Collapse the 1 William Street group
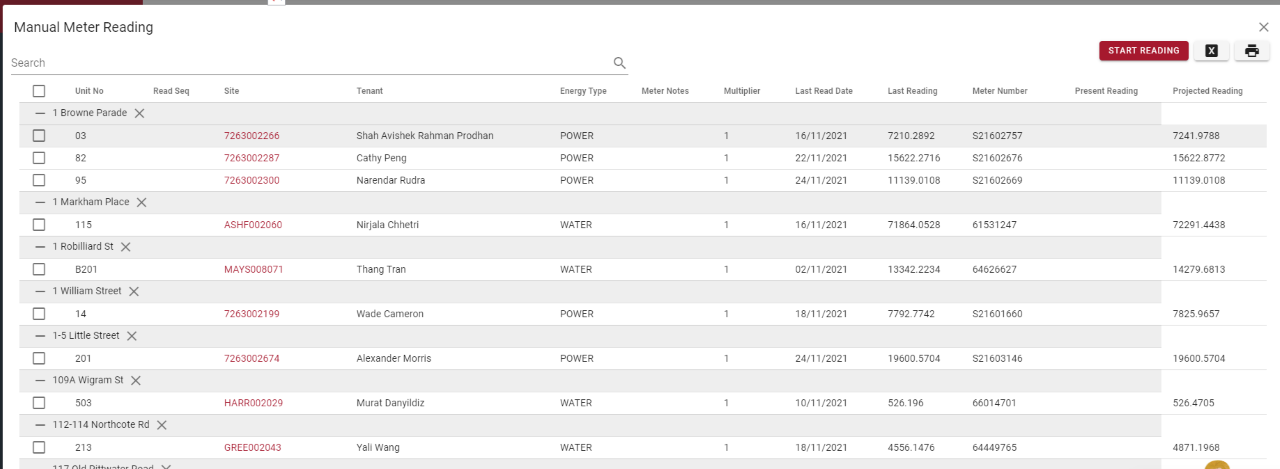 41,291
